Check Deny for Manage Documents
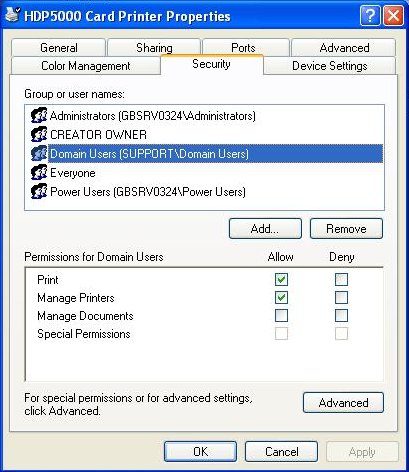Image resolution: width=409 pixels, height=472 pixels. [x=341, y=315]
